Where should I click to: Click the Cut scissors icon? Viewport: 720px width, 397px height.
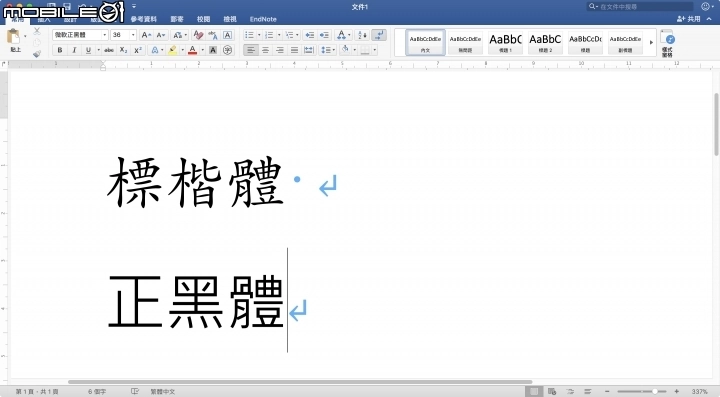(x=37, y=31)
